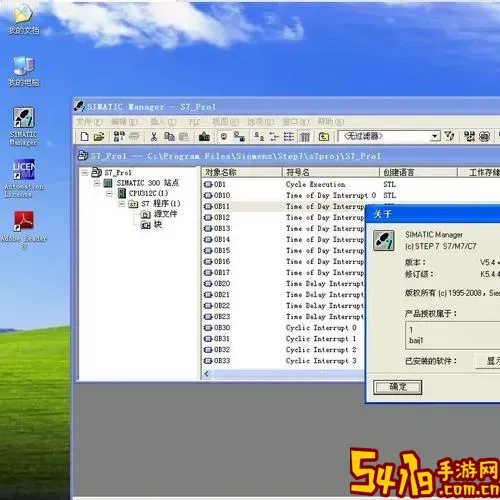Open the PLC menu
The width and height of the screenshot is (500, 500).
(x=194, y=122)
